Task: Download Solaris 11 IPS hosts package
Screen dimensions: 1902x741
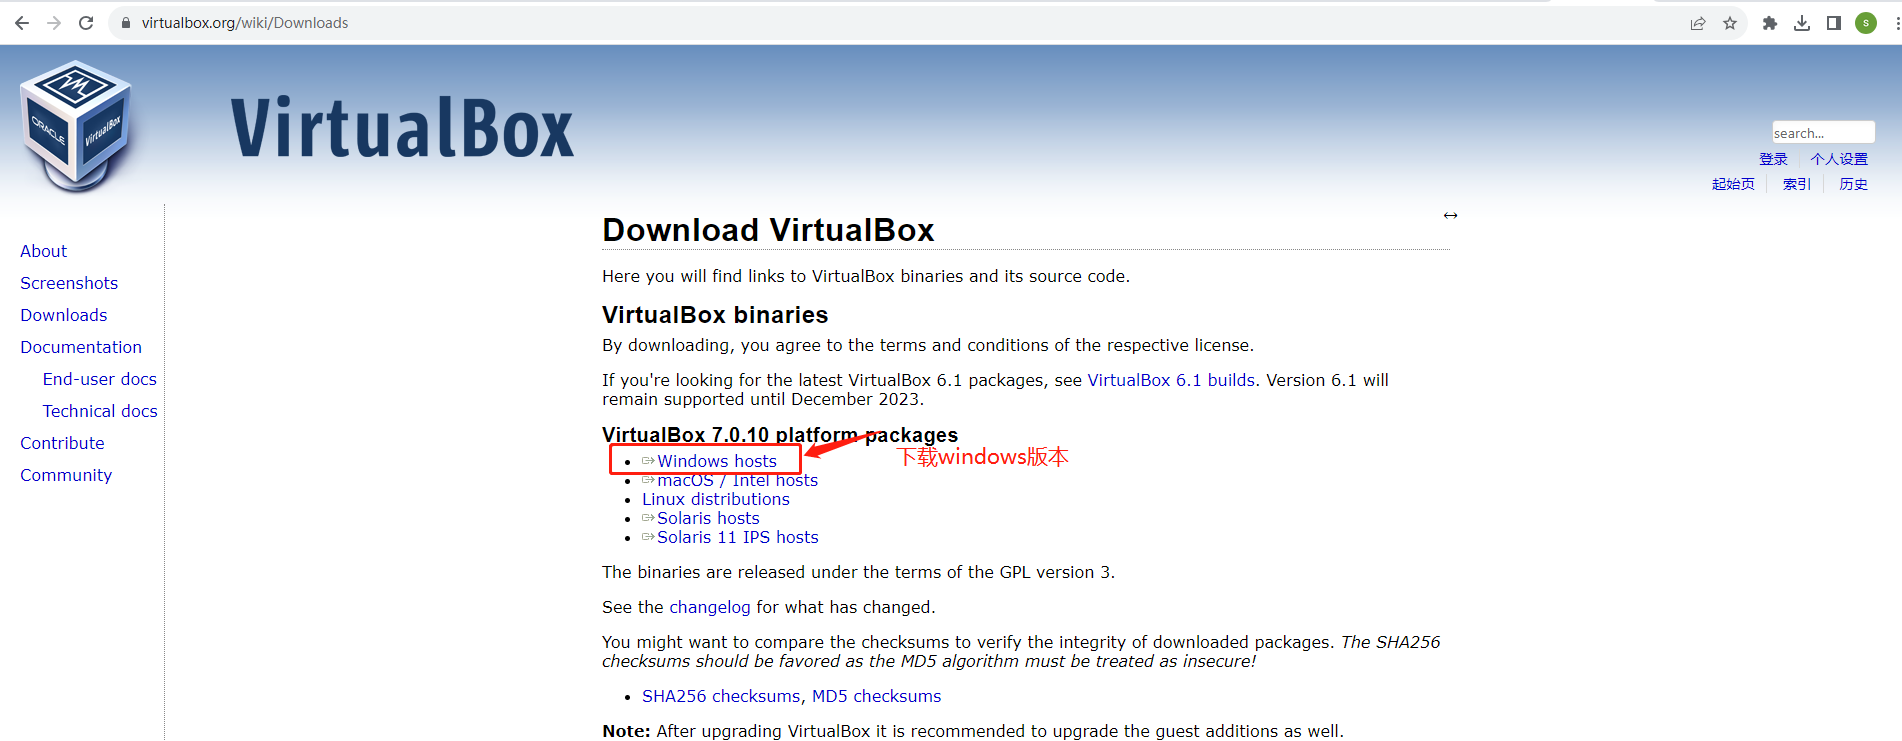Action: pos(738,537)
